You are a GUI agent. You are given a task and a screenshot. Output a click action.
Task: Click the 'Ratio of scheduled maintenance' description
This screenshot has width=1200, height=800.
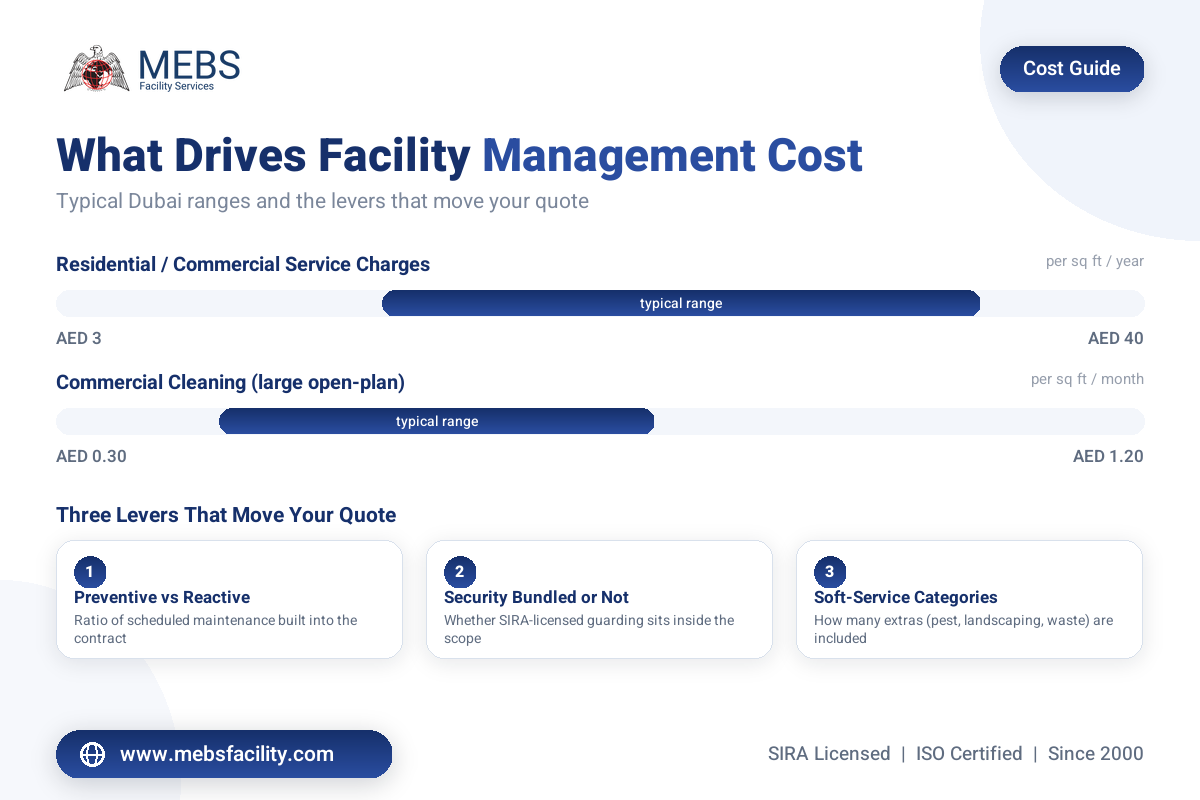[215, 629]
